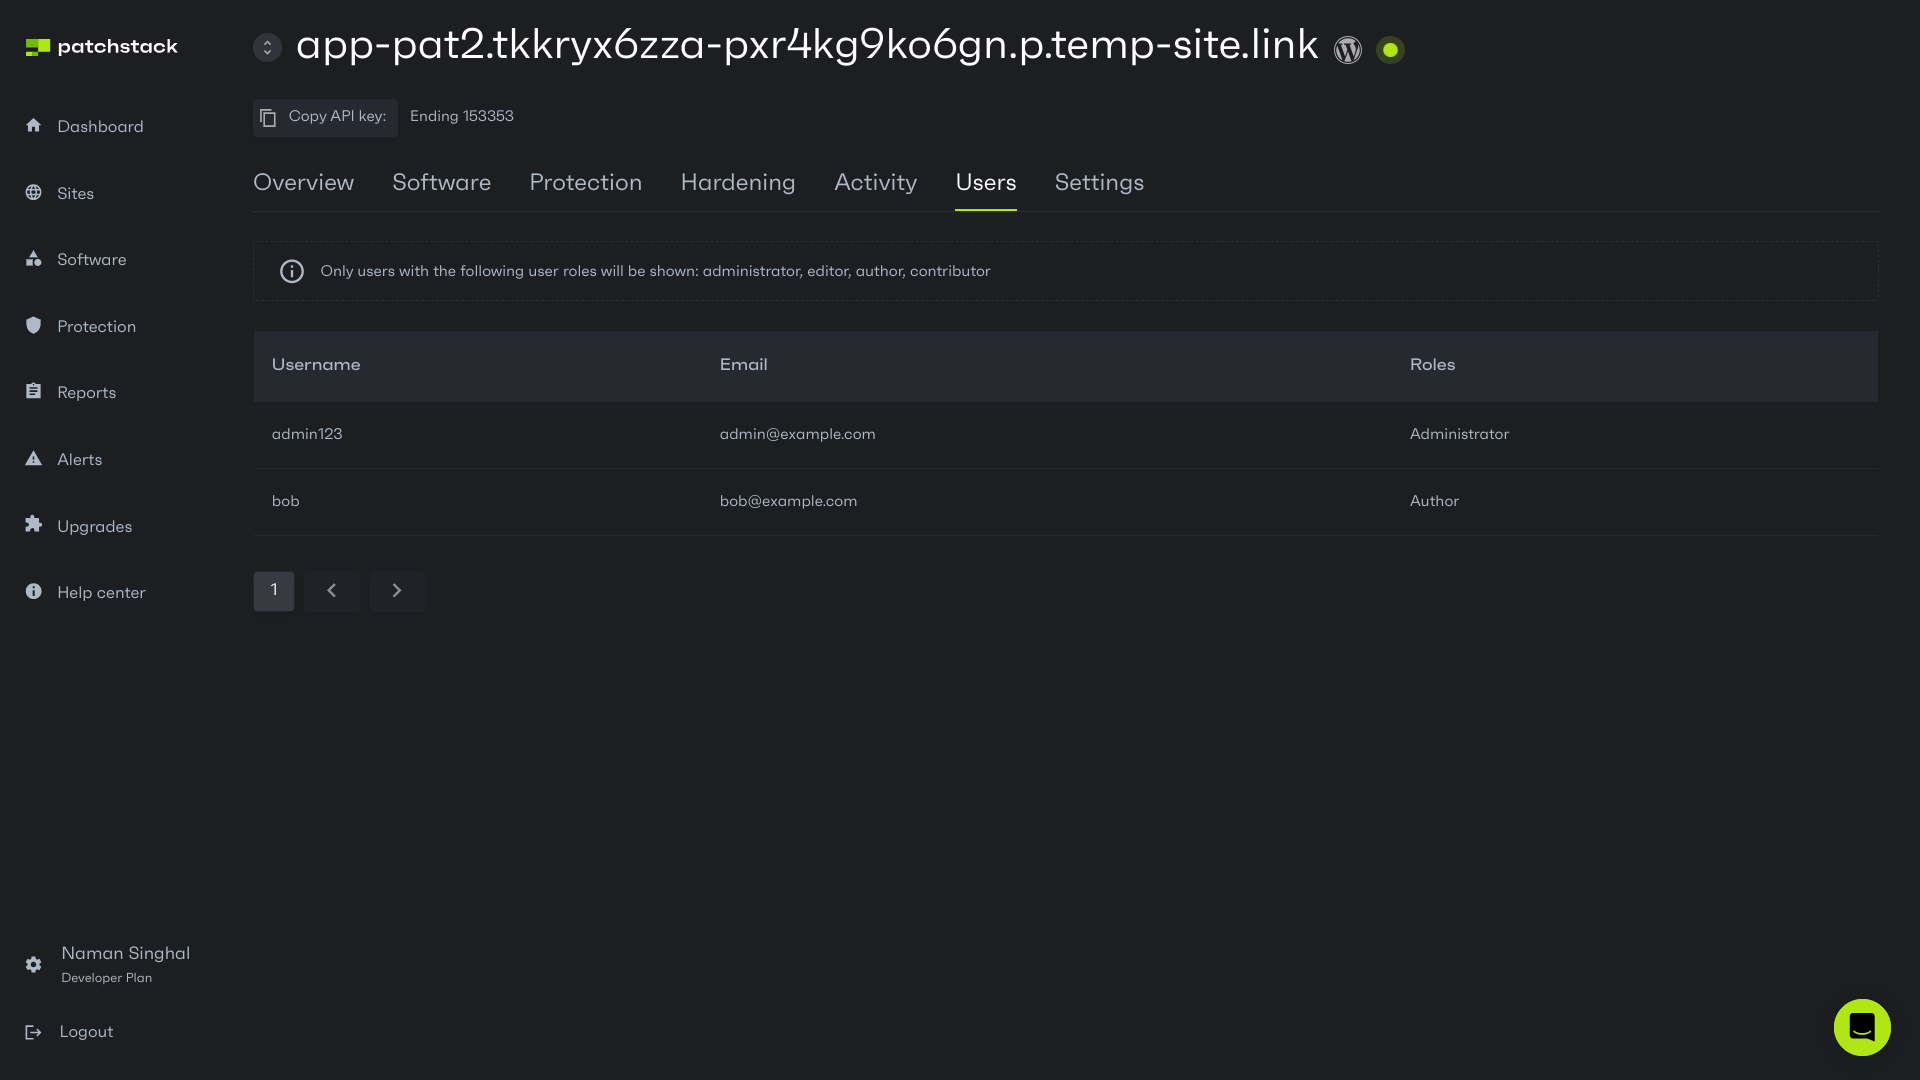The image size is (1920, 1080).
Task: Open Reports from the sidebar
Action: (x=87, y=392)
